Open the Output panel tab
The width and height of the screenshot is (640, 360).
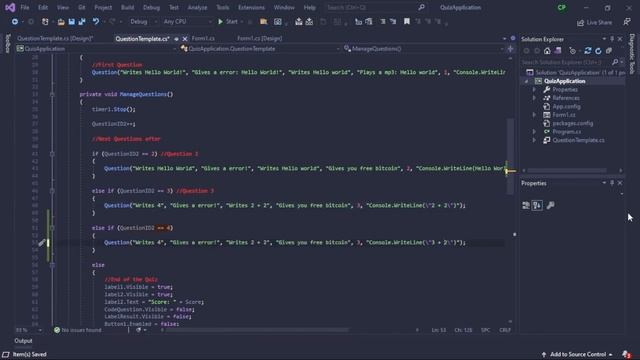pyautogui.click(x=23, y=341)
